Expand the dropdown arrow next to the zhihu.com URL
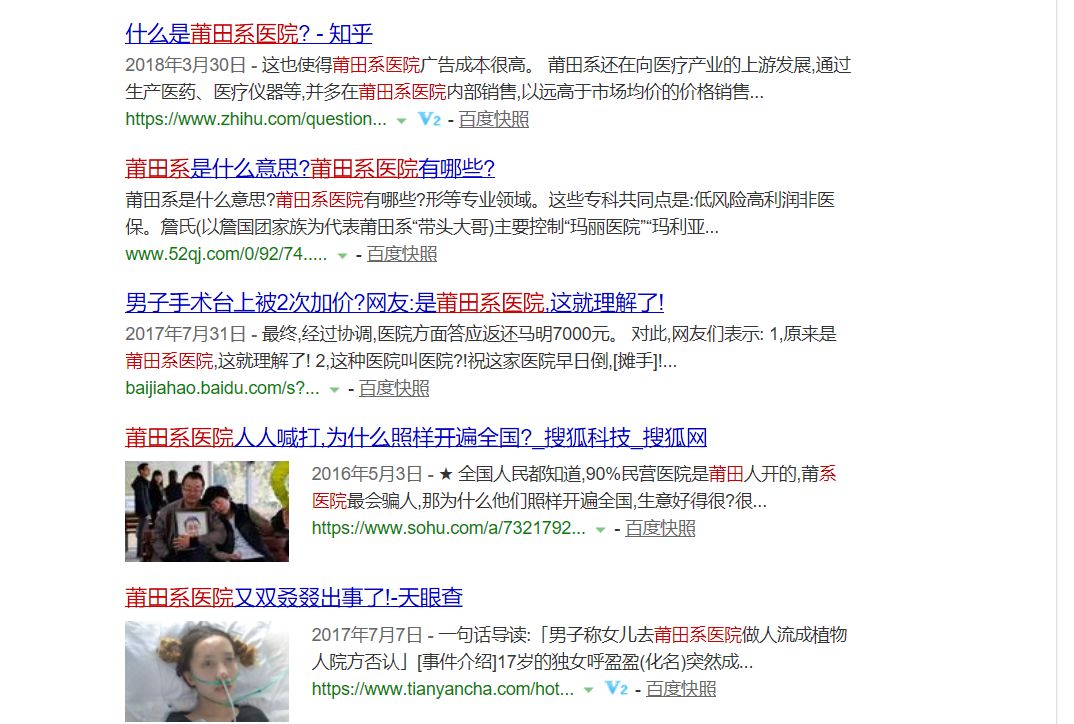This screenshot has width=1074, height=724. [x=401, y=121]
